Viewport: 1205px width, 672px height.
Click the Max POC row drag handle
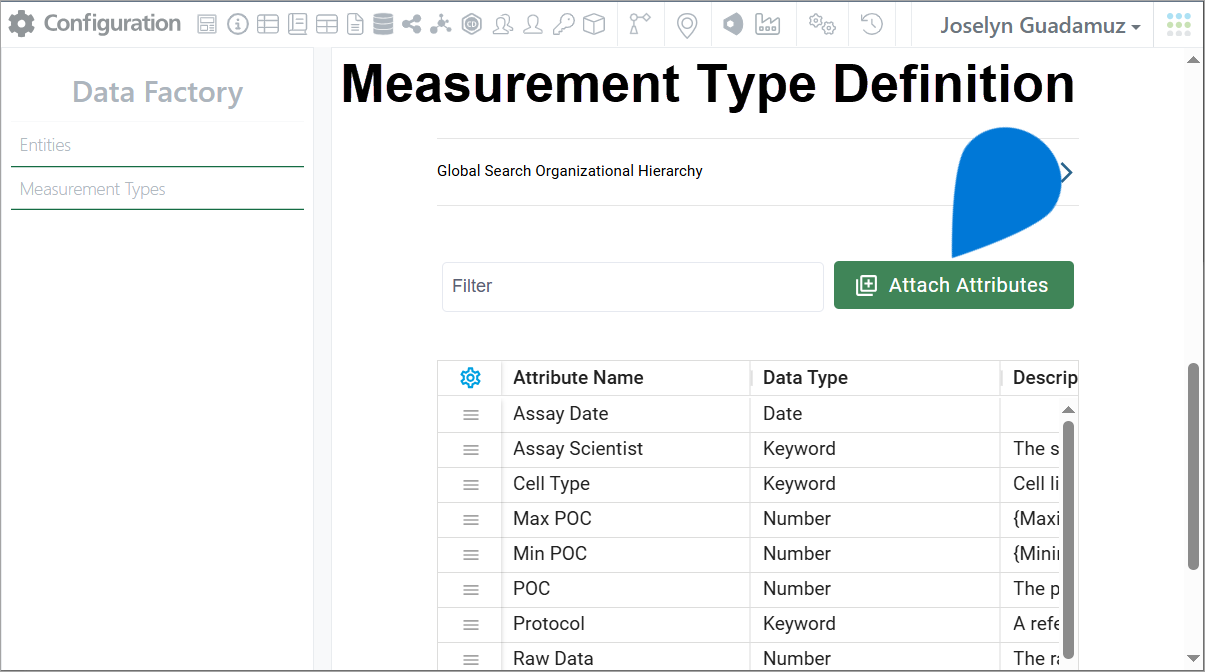(471, 519)
